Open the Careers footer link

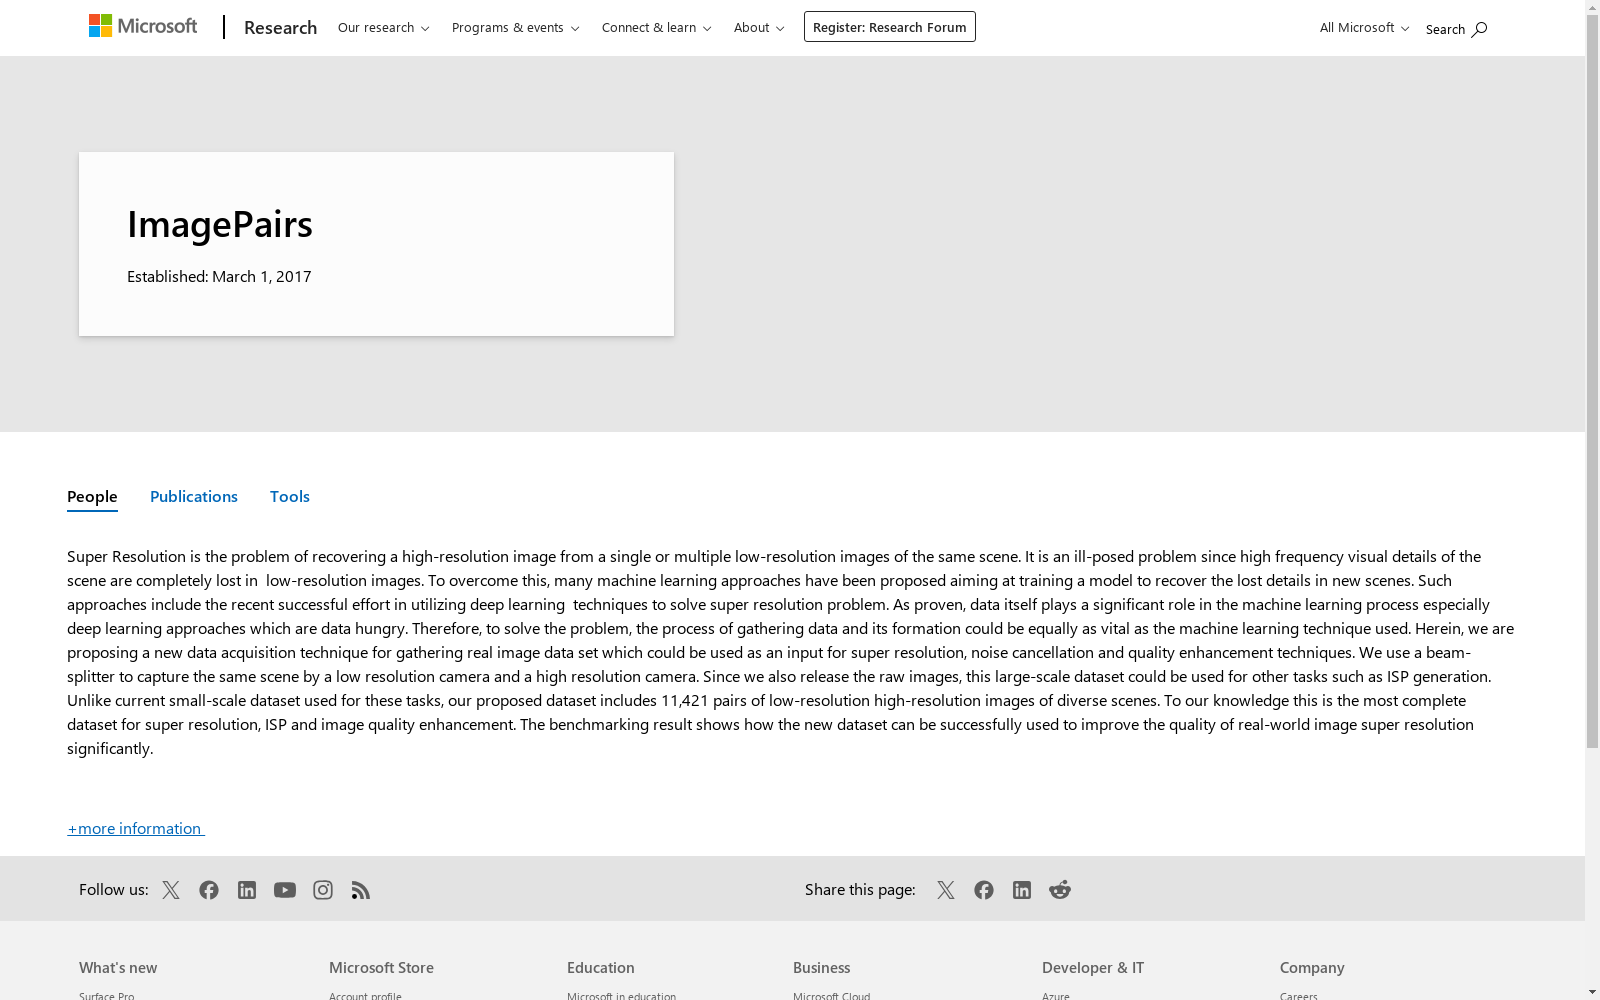point(1299,995)
